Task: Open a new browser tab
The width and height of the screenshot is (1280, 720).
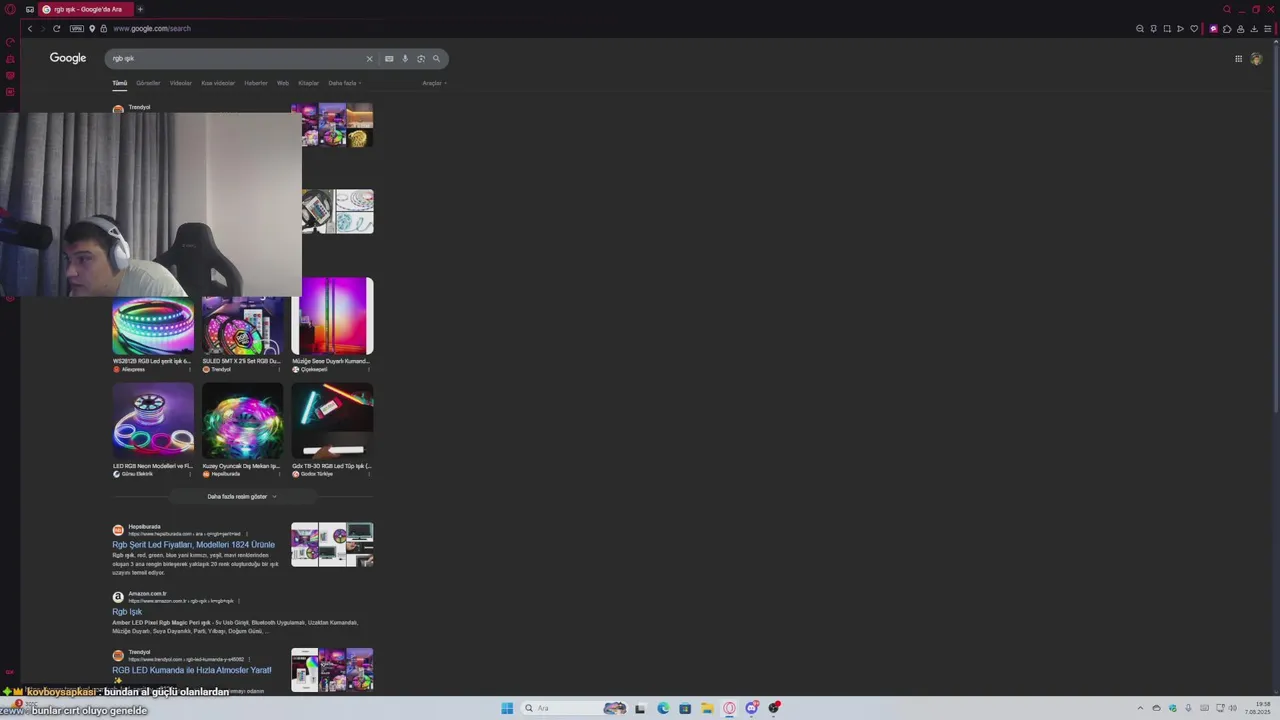Action: point(140,9)
